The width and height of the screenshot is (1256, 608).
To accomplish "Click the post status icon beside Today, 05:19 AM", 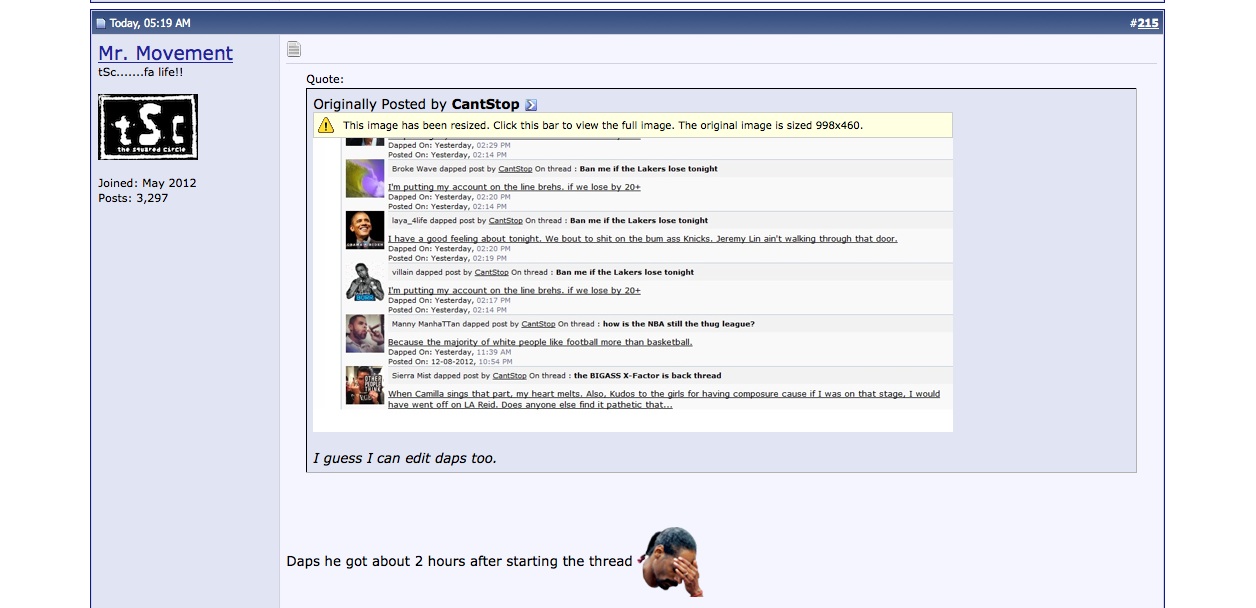I will click(x=101, y=23).
